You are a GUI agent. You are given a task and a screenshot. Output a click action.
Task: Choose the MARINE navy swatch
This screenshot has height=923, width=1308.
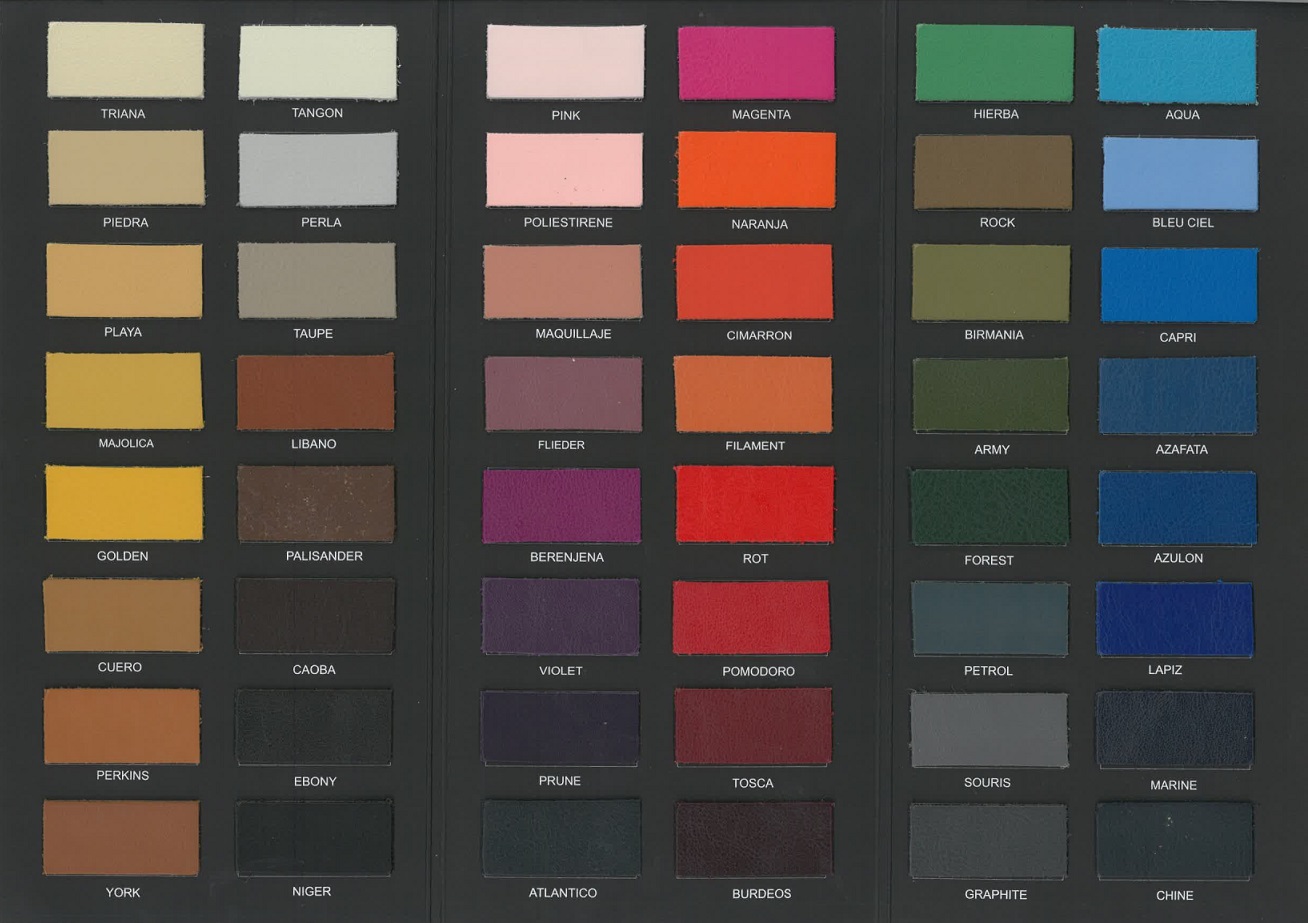1175,730
